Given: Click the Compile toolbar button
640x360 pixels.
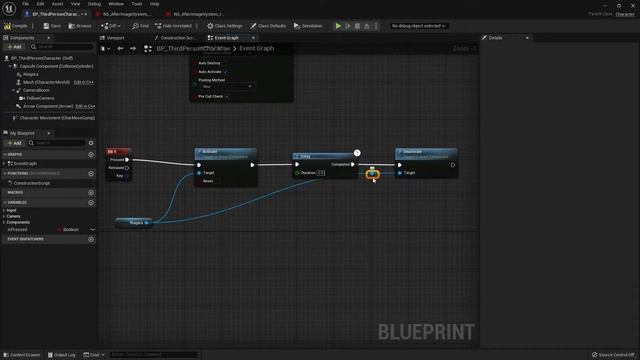Looking at the screenshot, I should pos(16,26).
